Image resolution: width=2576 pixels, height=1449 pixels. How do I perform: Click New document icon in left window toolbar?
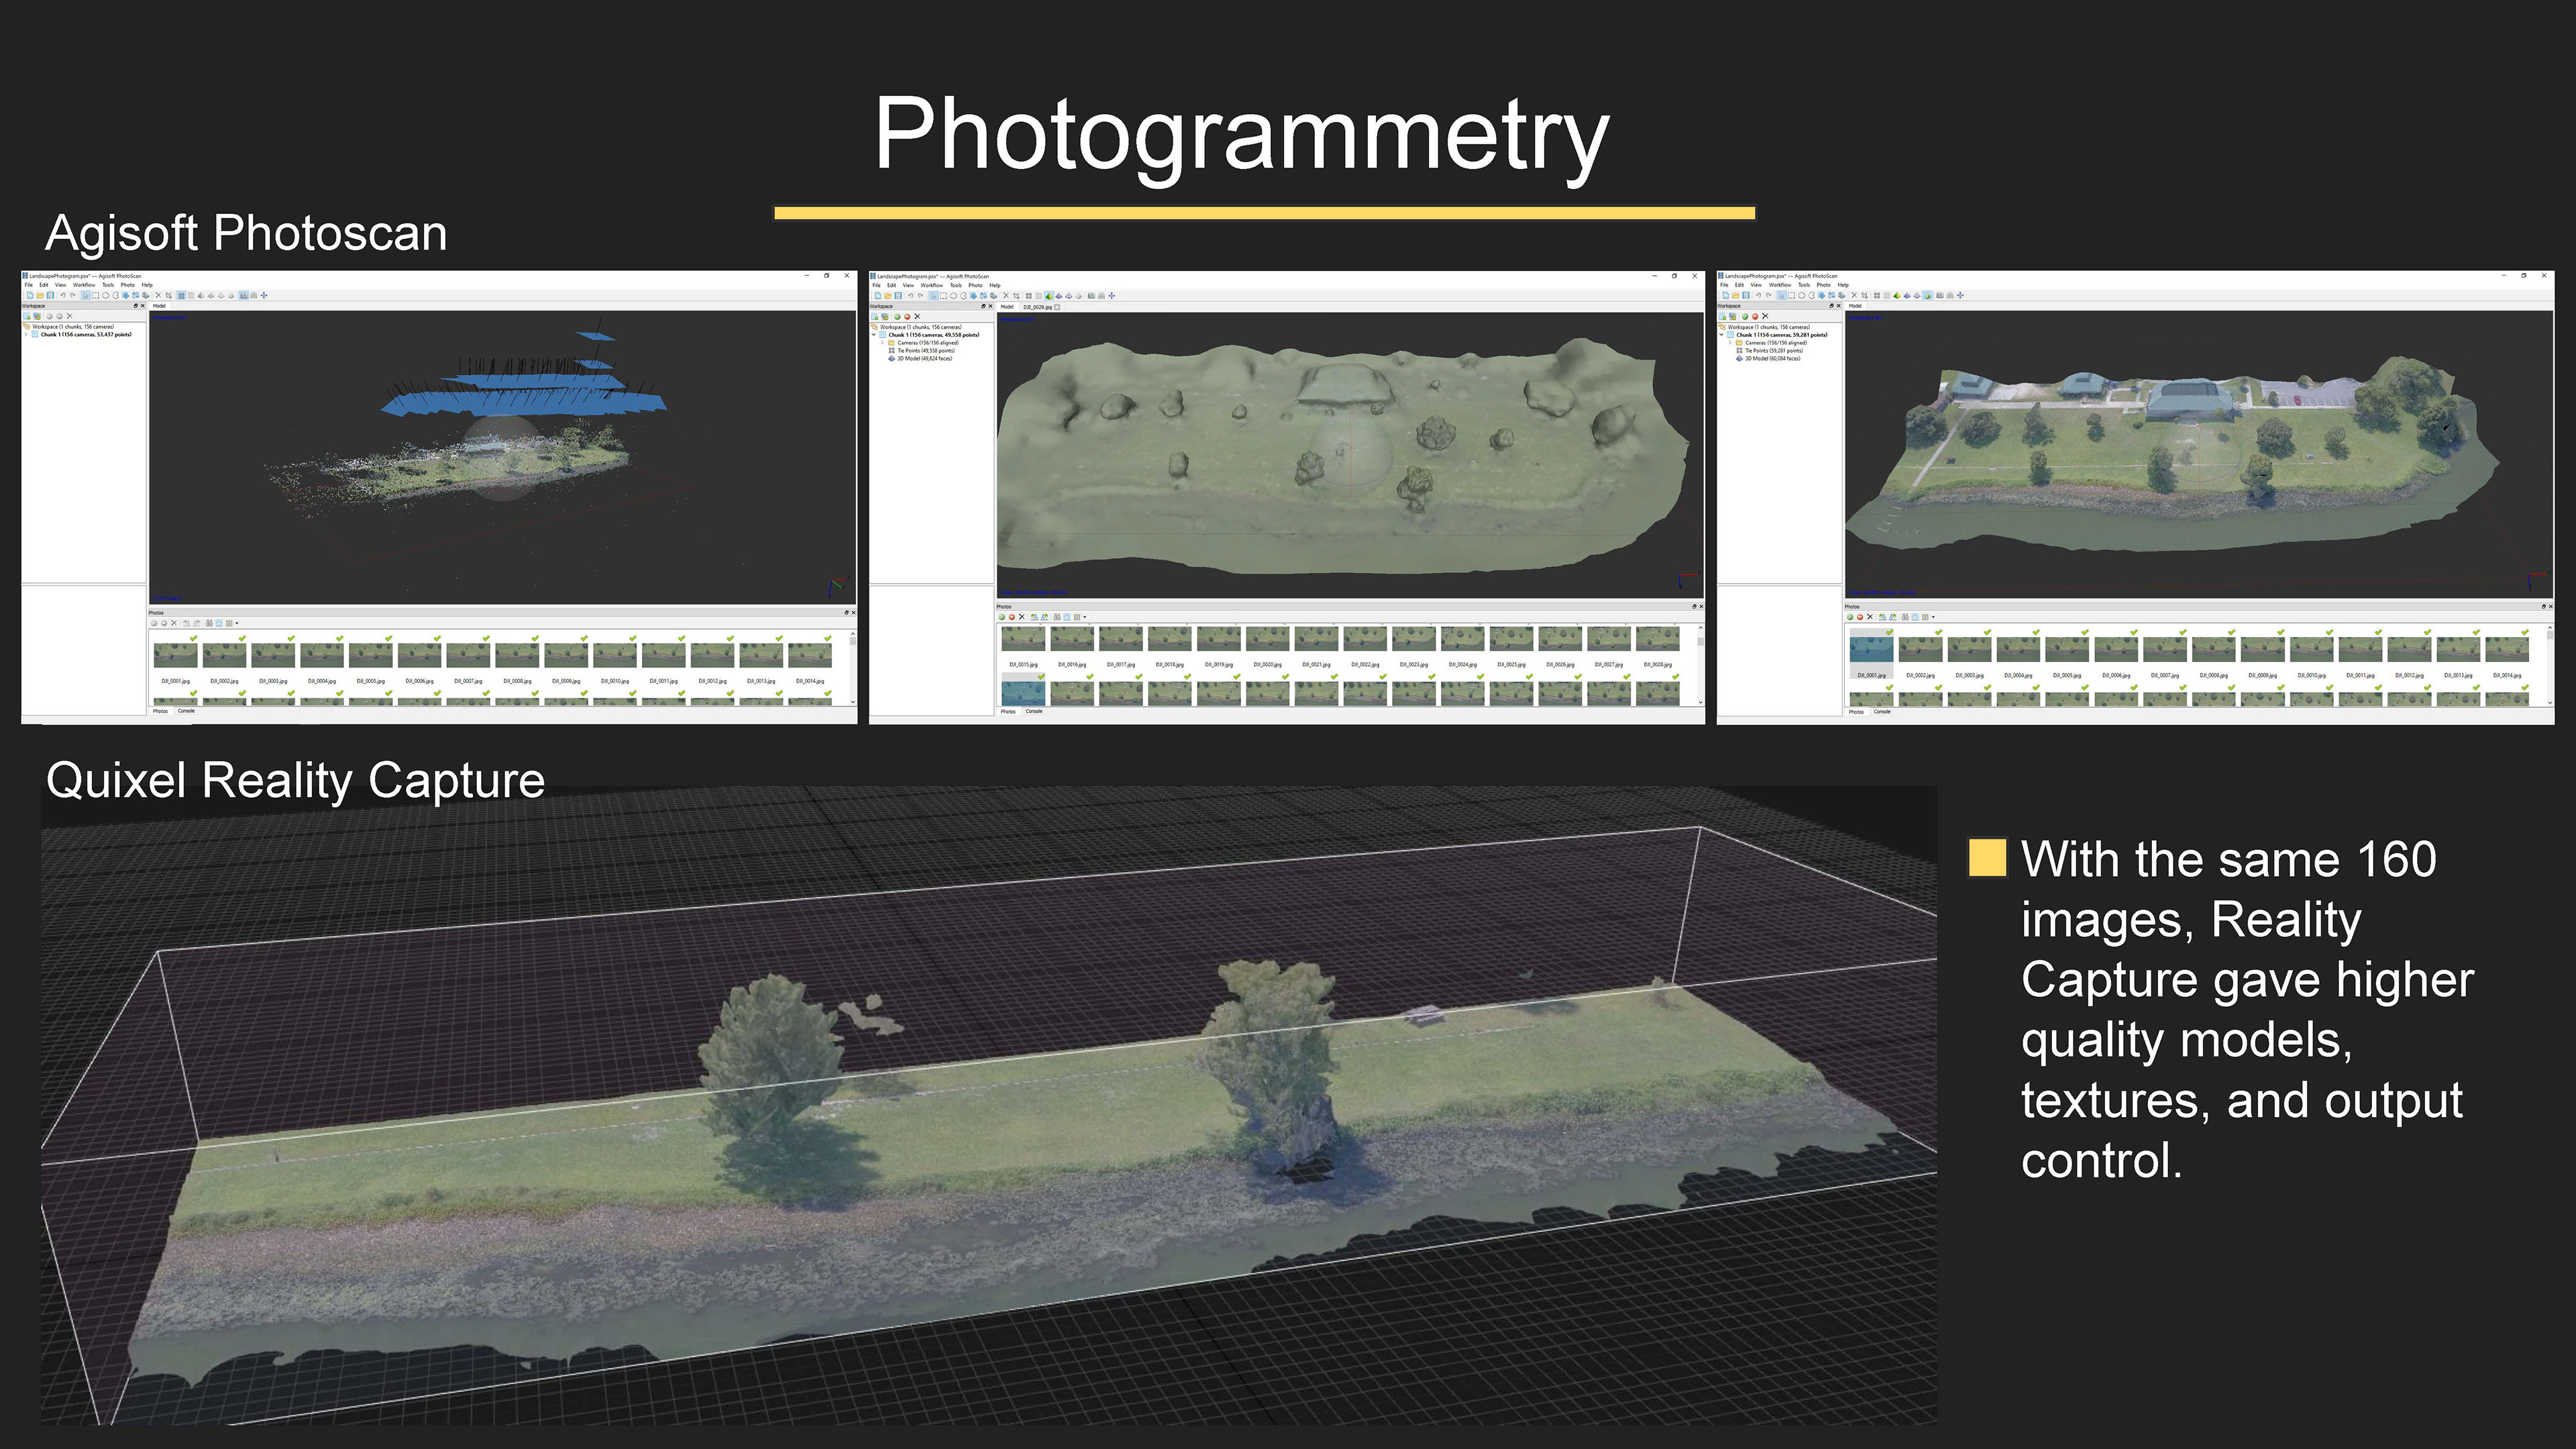pyautogui.click(x=31, y=296)
